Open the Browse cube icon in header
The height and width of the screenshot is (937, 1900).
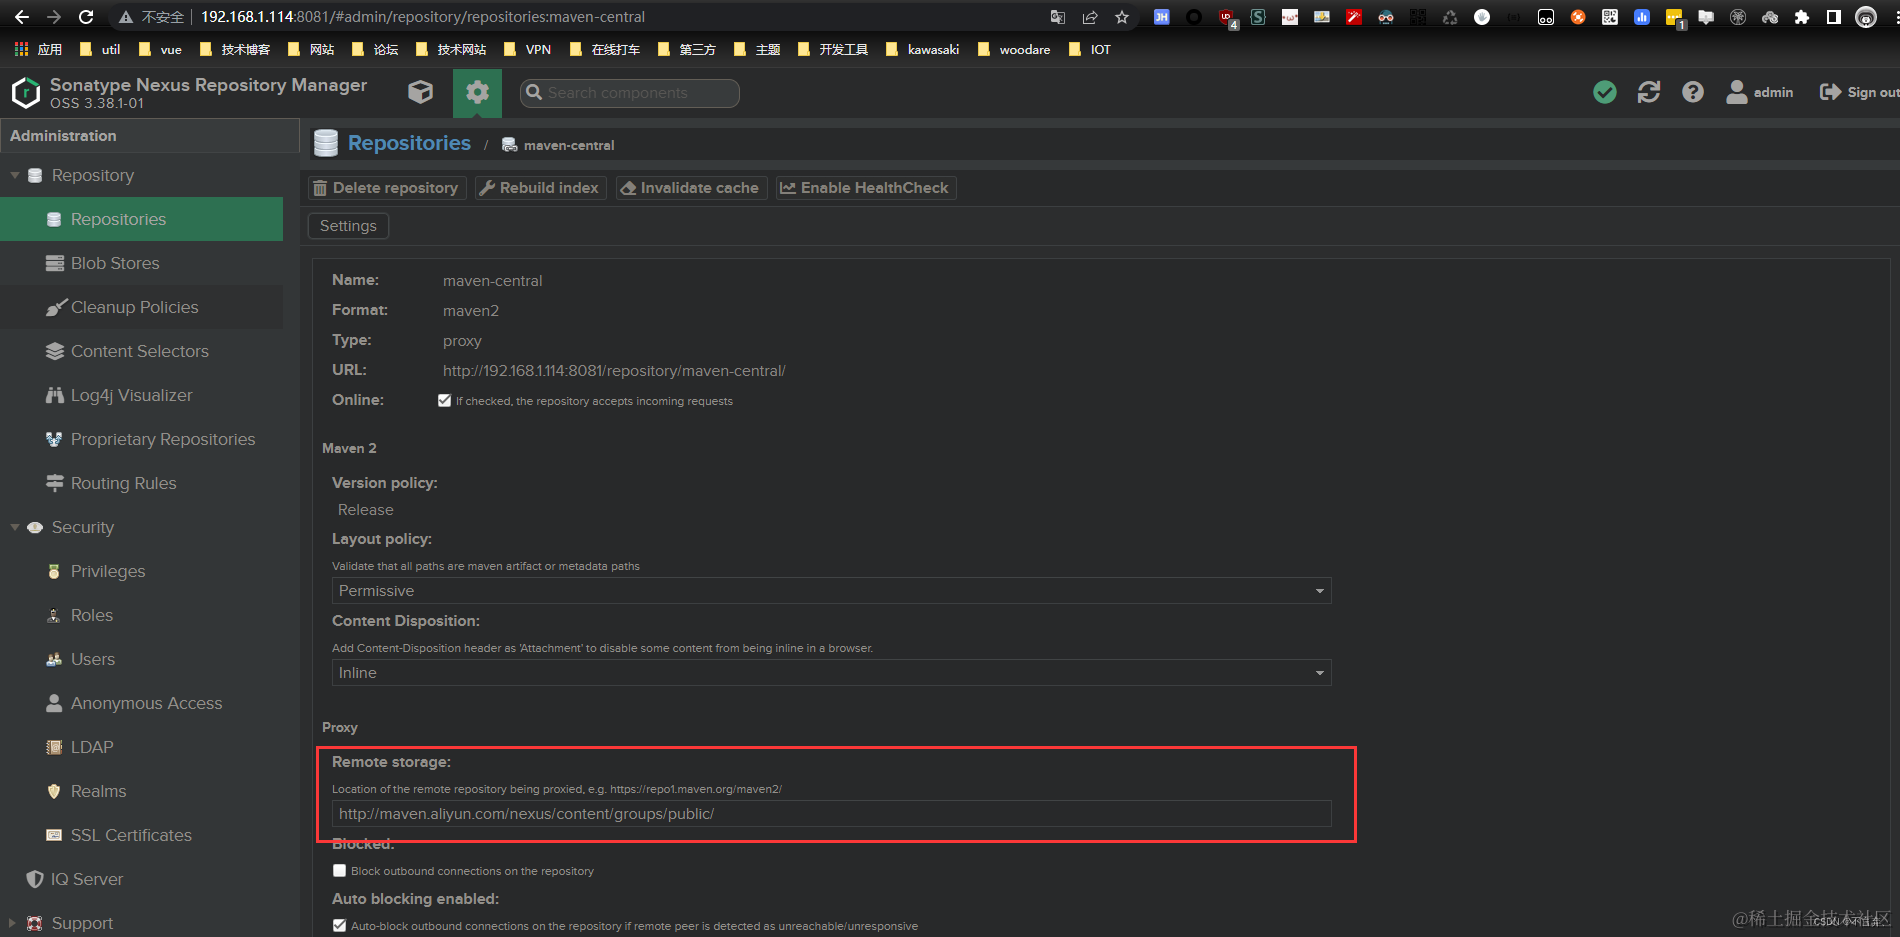pyautogui.click(x=421, y=93)
